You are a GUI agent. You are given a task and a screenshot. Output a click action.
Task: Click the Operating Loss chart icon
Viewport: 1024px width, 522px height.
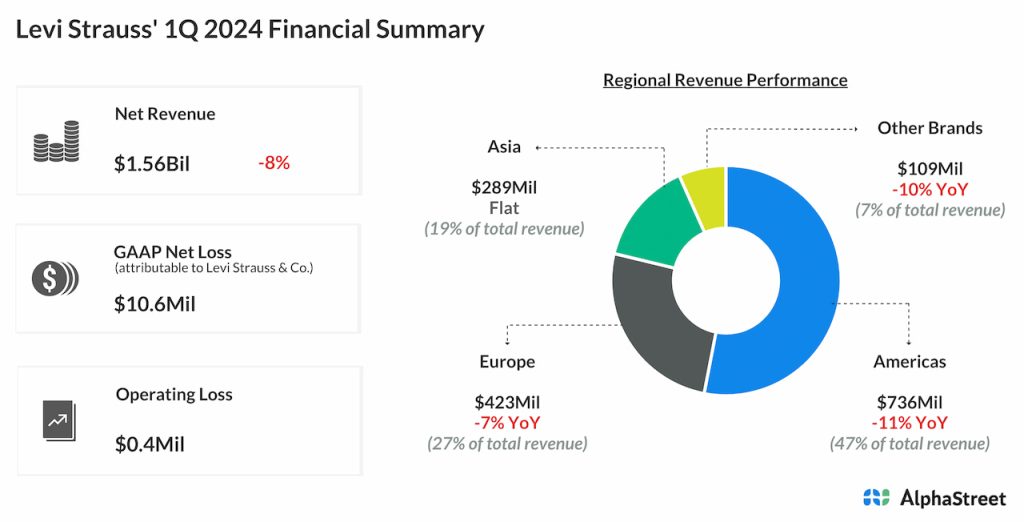pyautogui.click(x=59, y=419)
